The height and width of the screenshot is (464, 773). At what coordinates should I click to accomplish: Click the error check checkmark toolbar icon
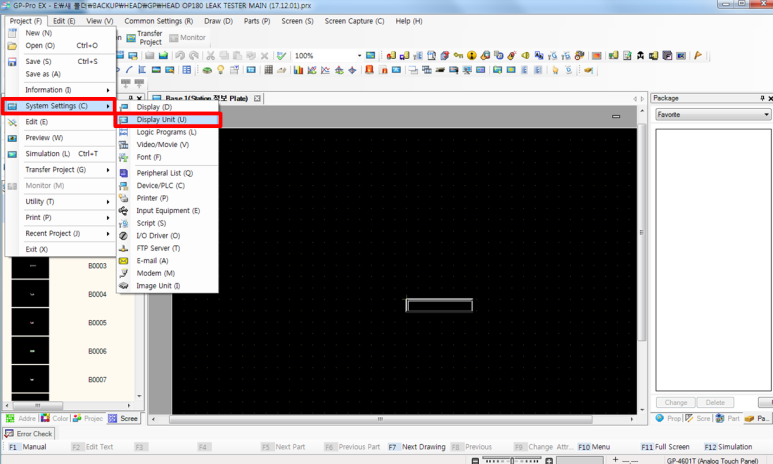(281, 56)
